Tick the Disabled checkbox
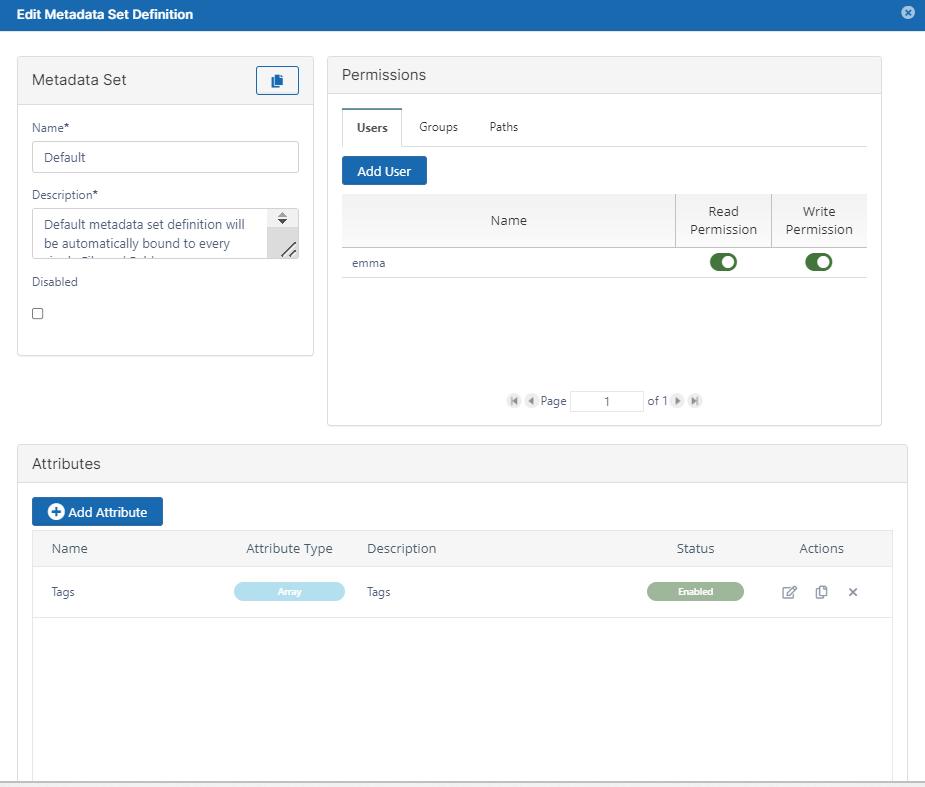Viewport: 925px width, 787px height. point(38,313)
